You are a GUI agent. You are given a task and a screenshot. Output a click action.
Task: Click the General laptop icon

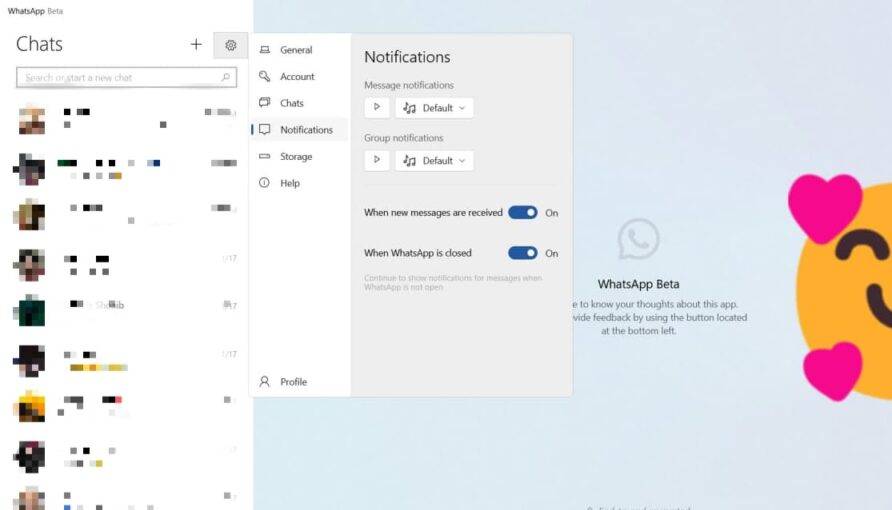click(x=265, y=49)
